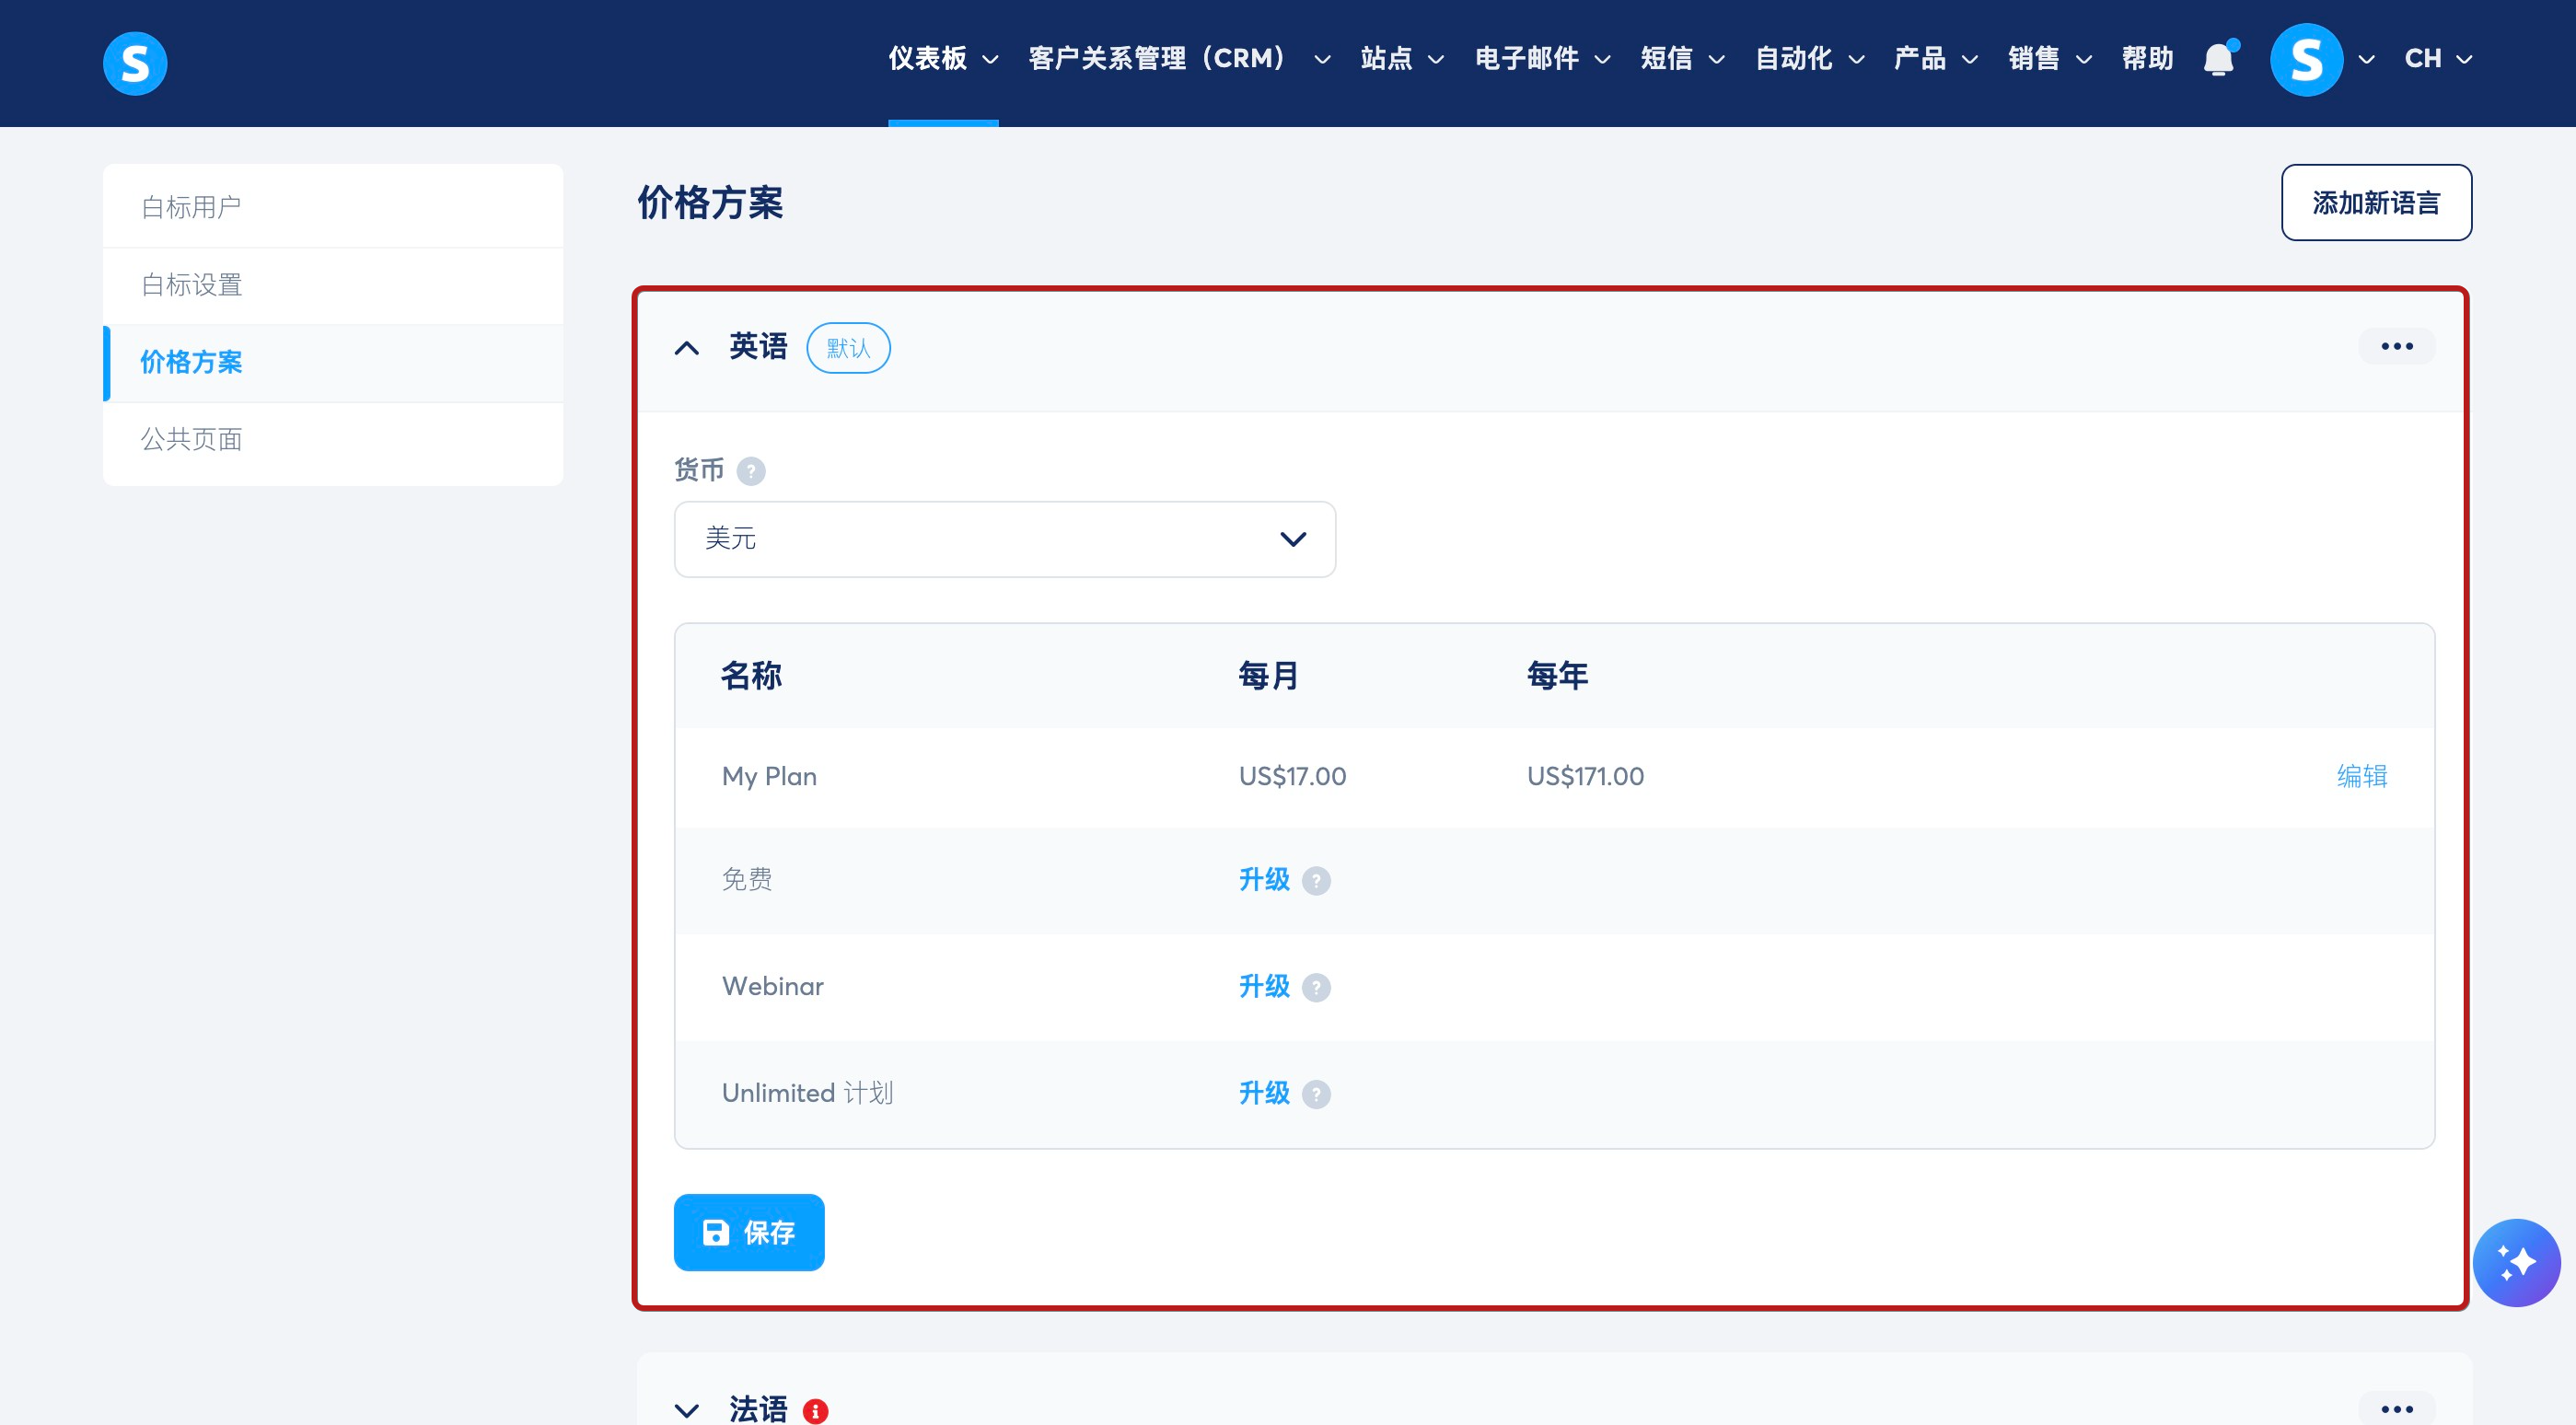2576x1425 pixels.
Task: Open the user avatar account menu
Action: 2306,60
